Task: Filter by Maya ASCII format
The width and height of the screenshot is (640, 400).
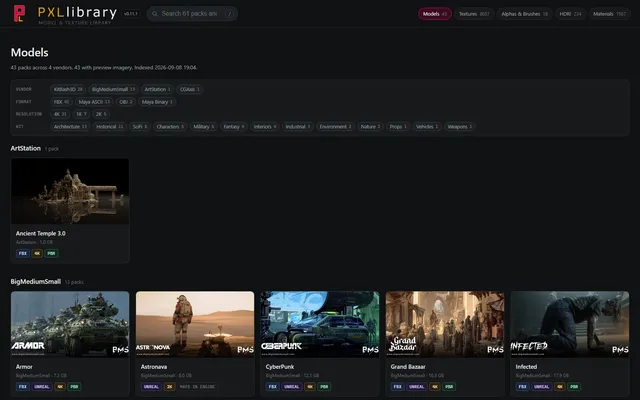Action: click(94, 102)
